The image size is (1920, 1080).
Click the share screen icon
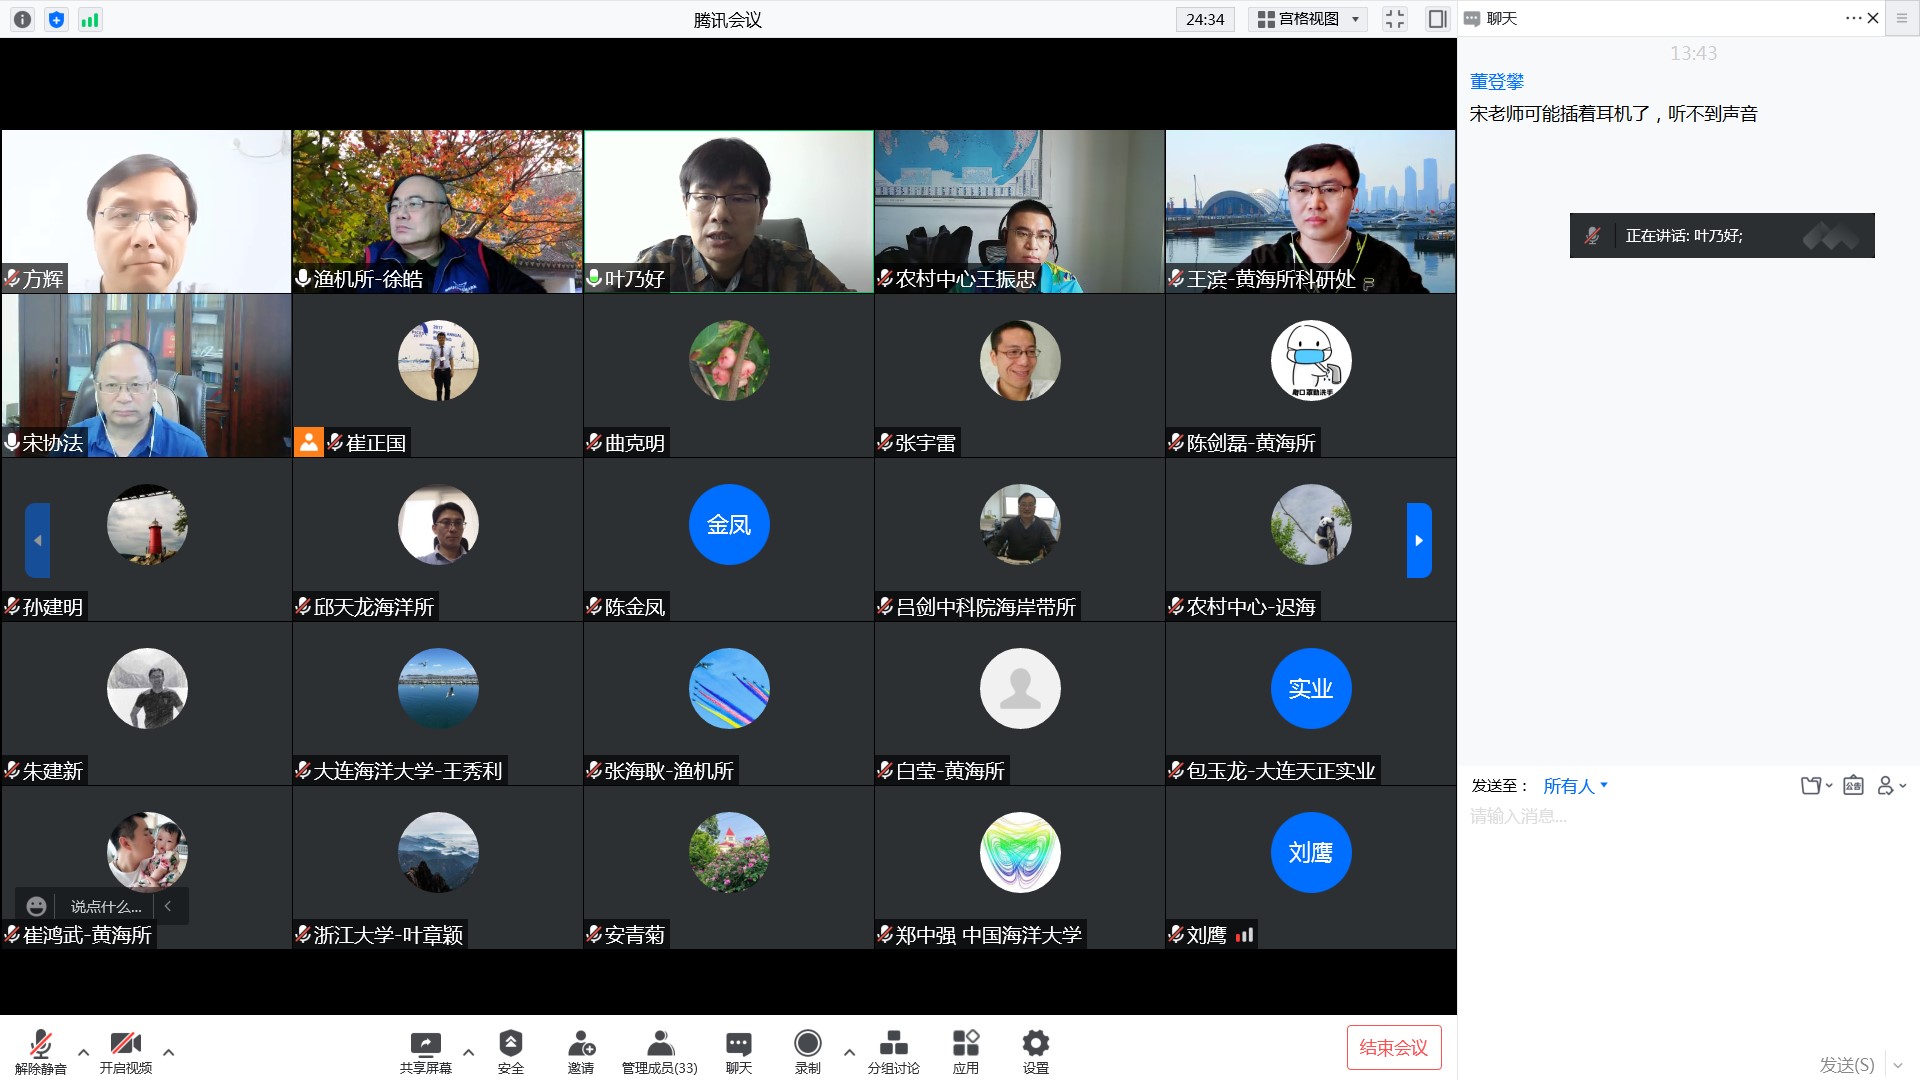425,1045
